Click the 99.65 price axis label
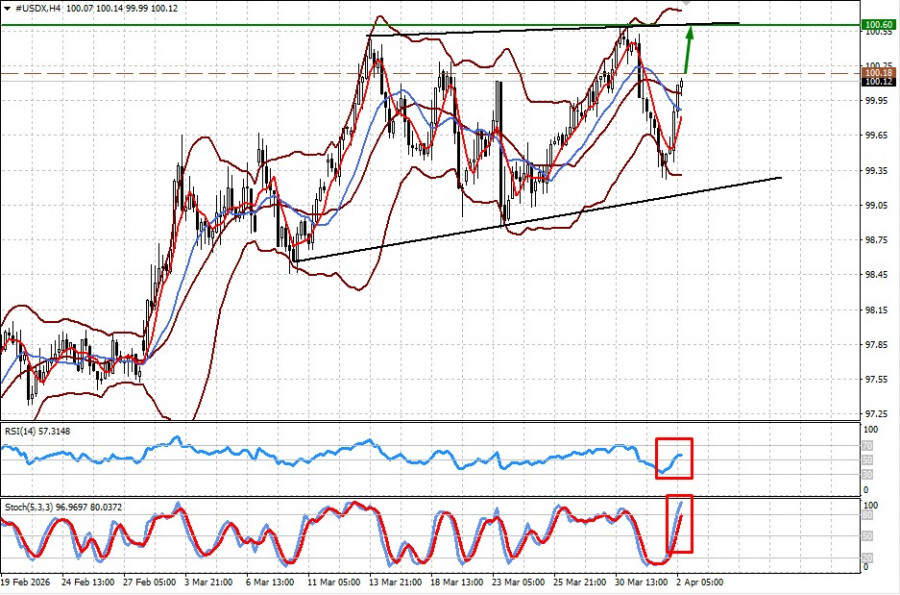The image size is (900, 595). pos(877,135)
